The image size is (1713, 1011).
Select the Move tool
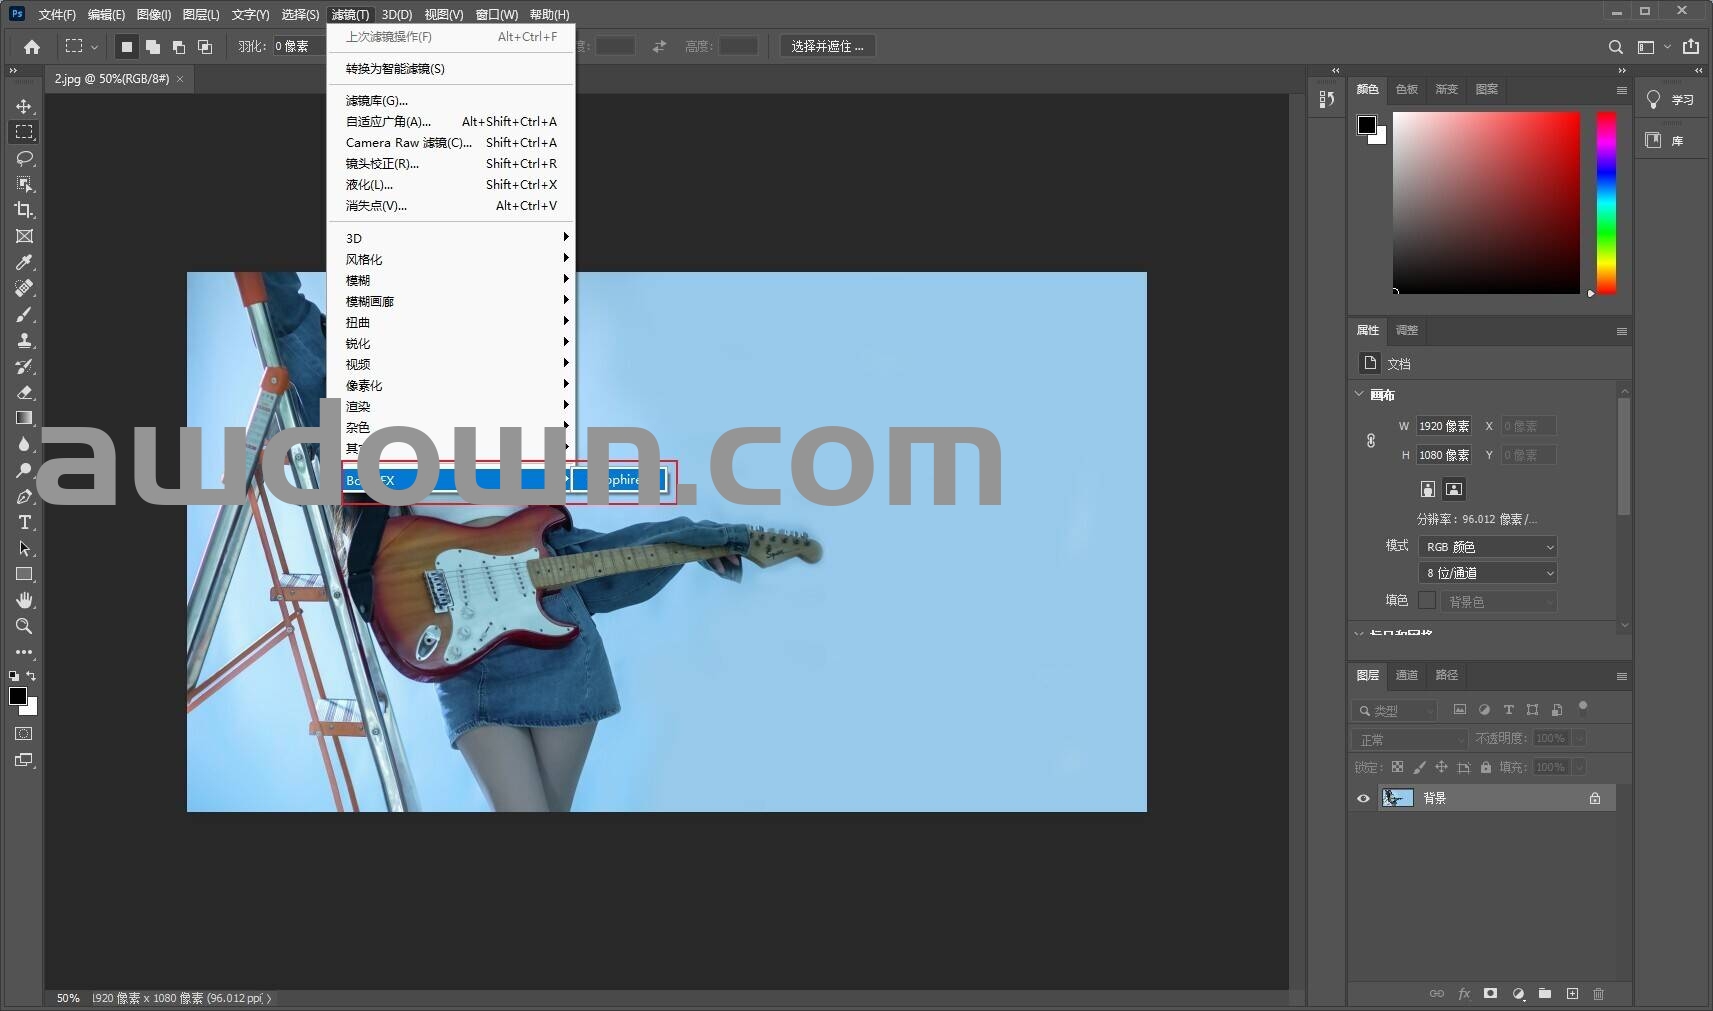(24, 106)
